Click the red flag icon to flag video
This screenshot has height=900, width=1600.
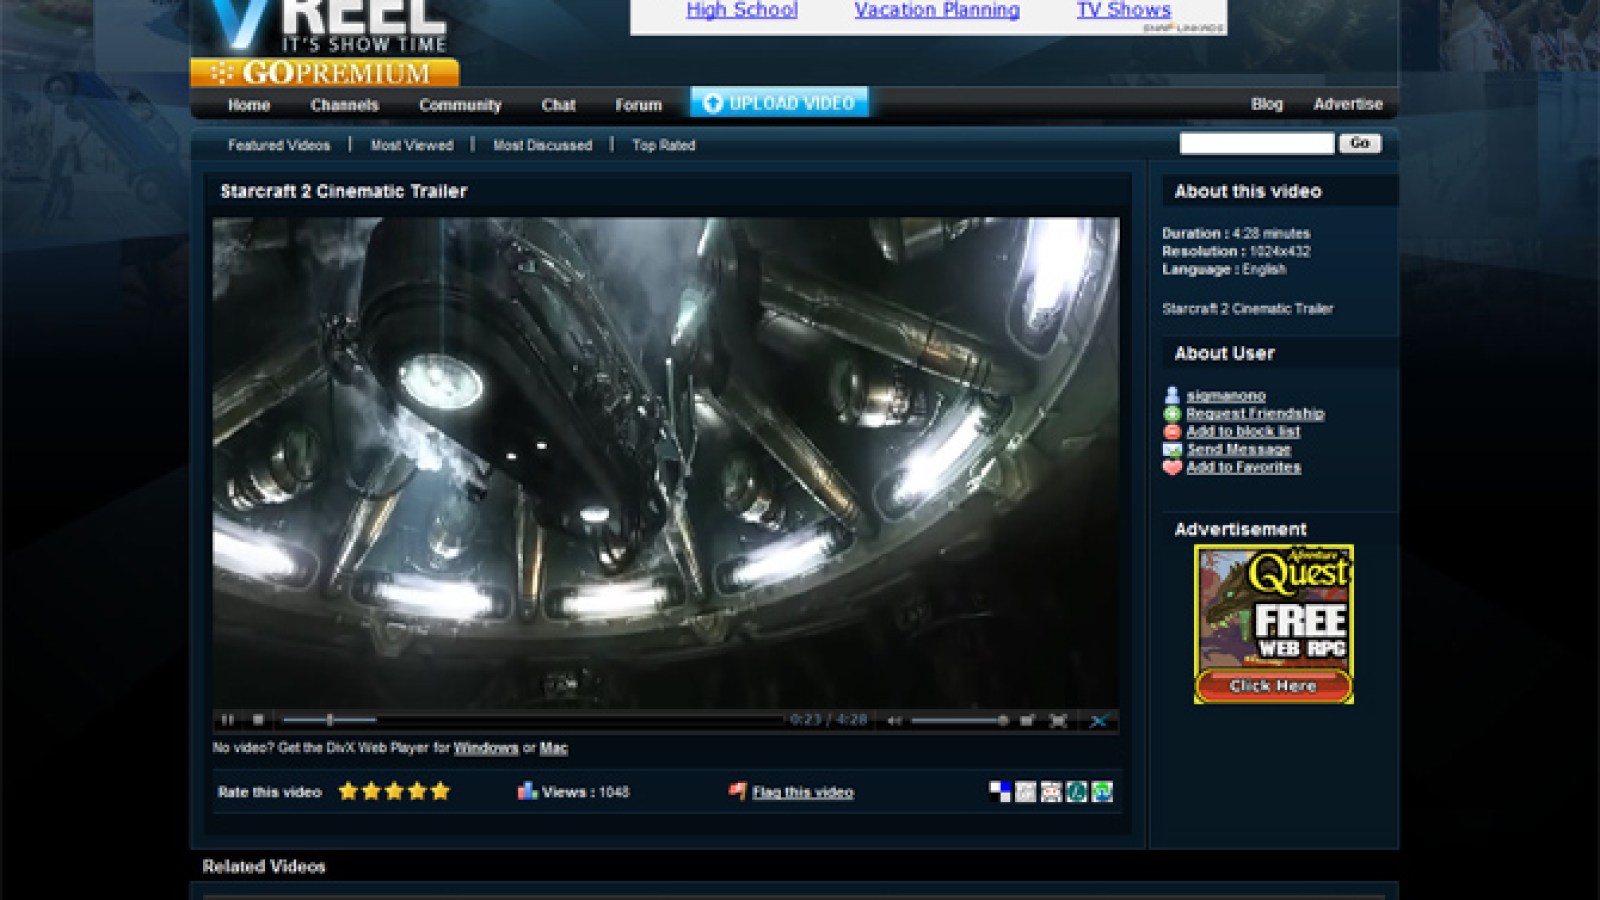pyautogui.click(x=736, y=790)
